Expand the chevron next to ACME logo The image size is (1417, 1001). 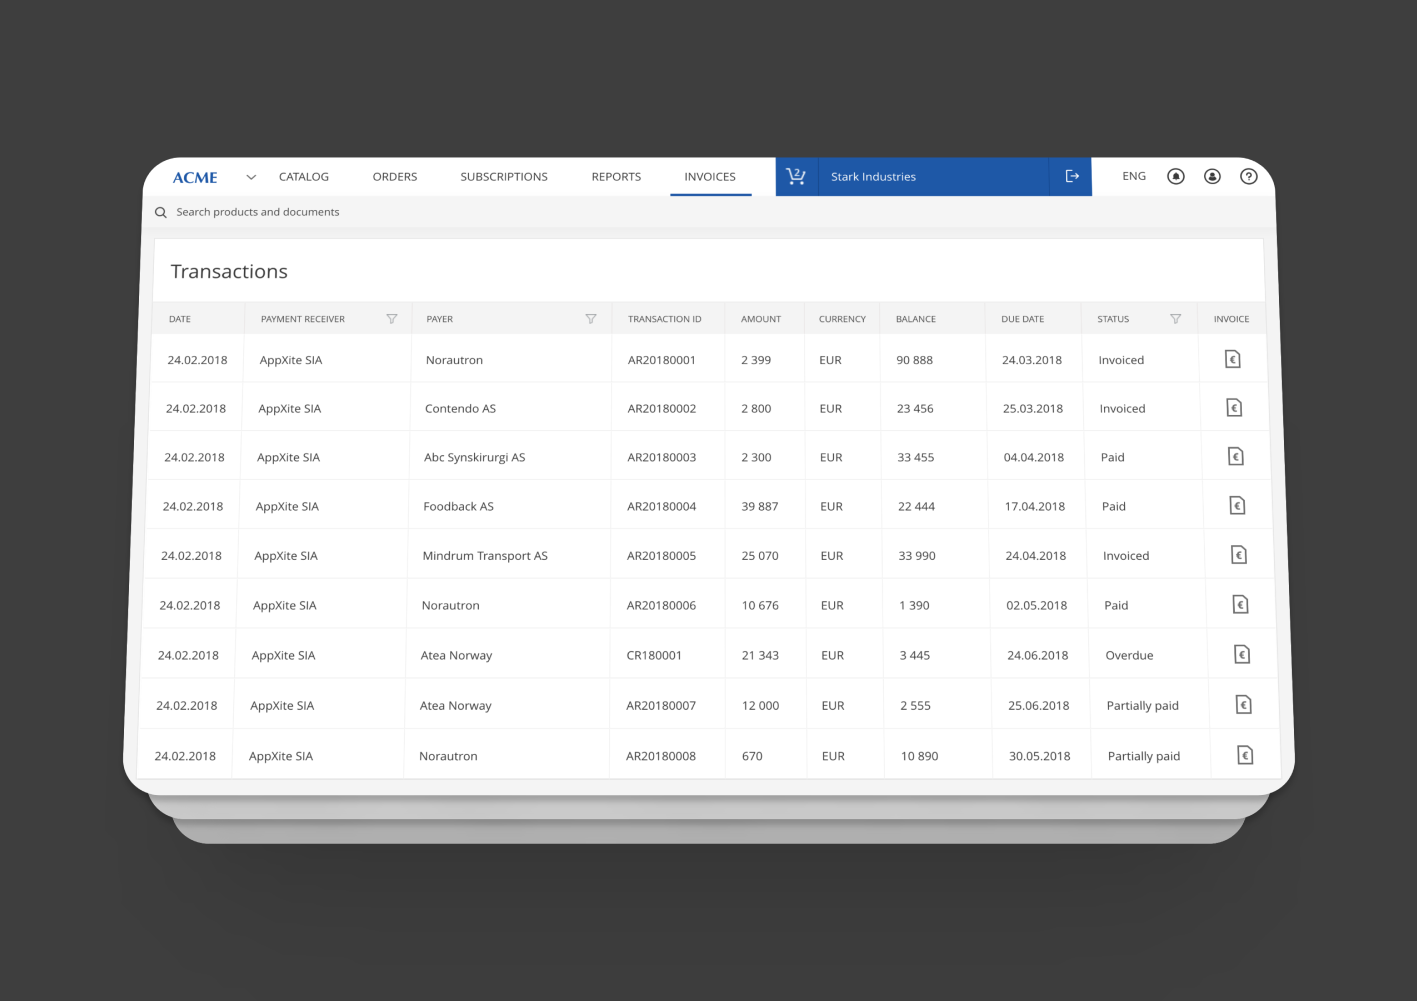pos(251,177)
